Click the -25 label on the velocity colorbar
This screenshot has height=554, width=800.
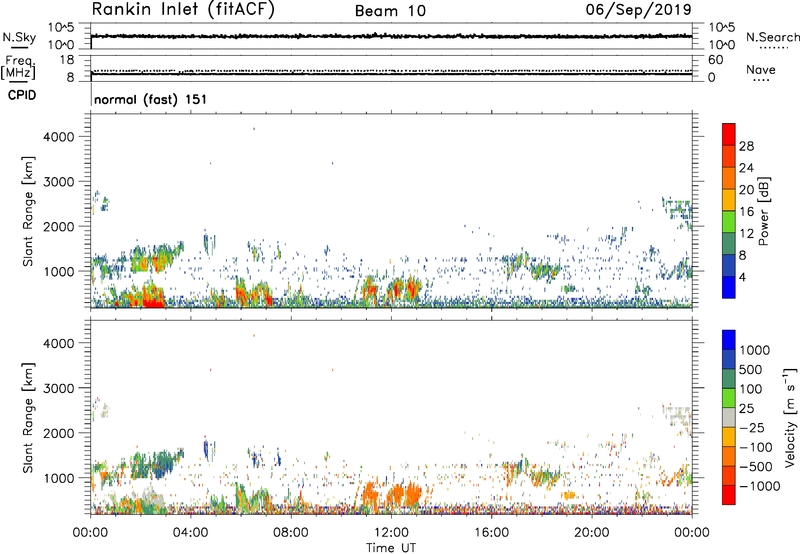[752, 427]
